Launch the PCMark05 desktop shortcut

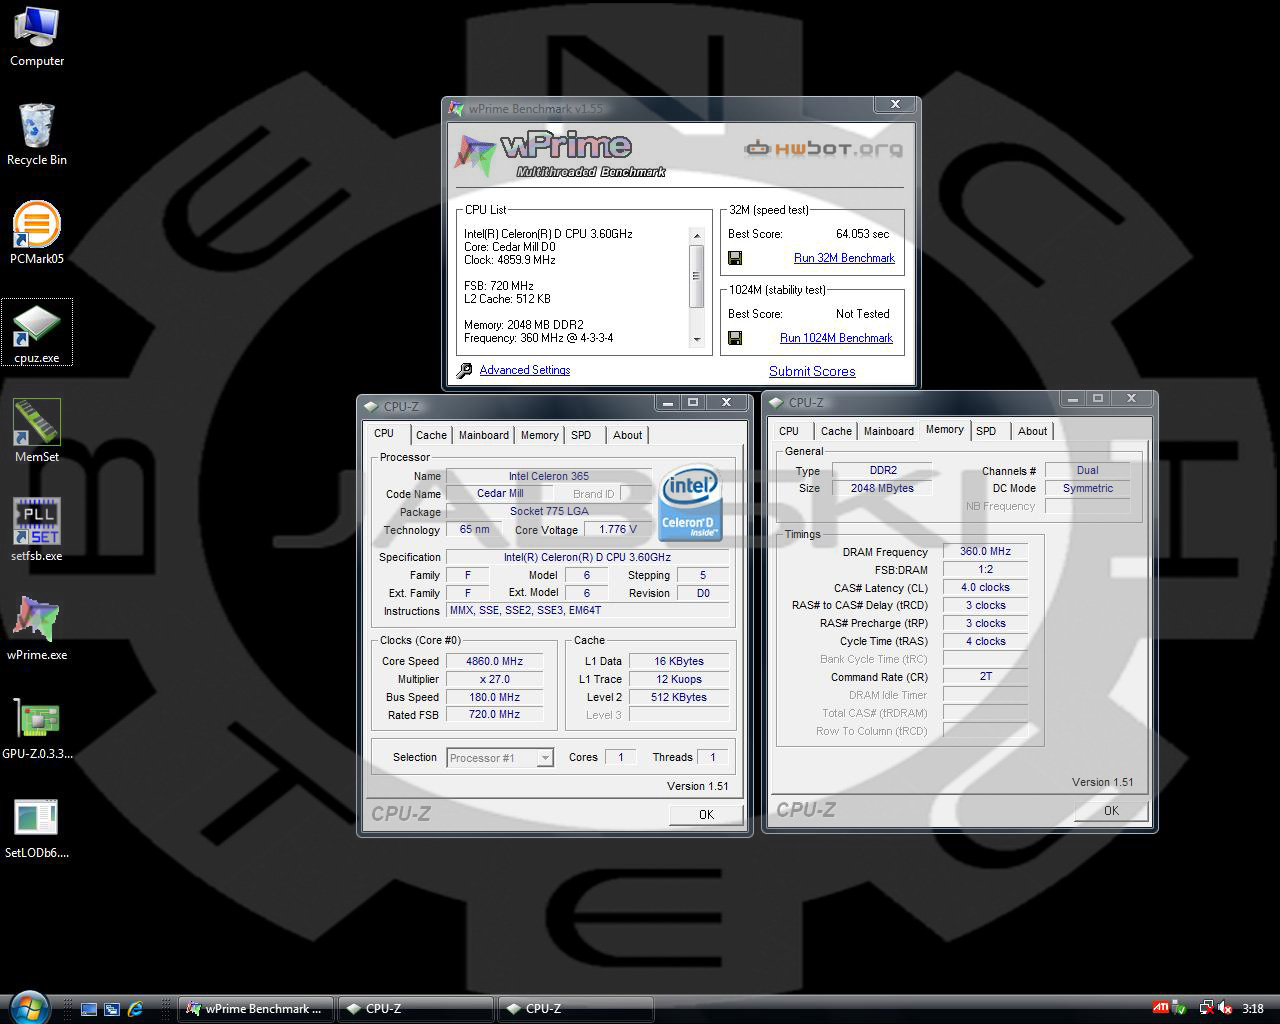(37, 233)
